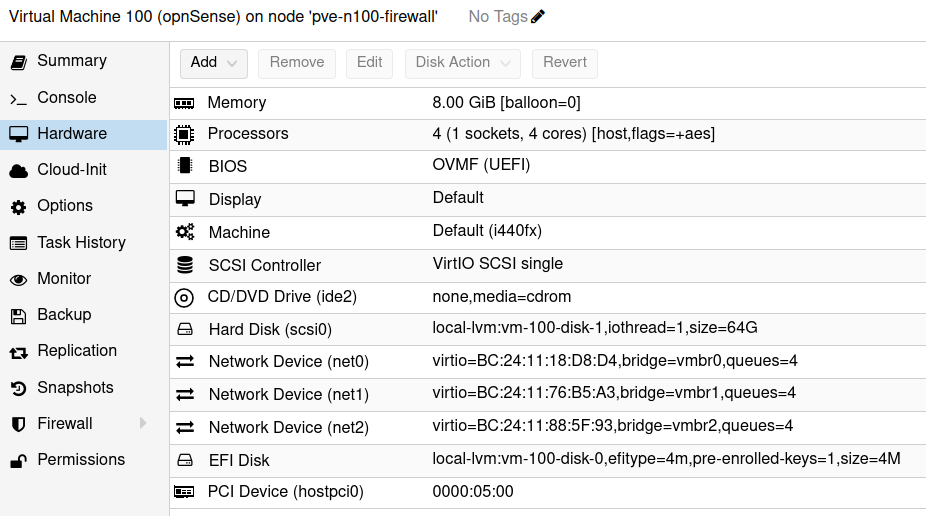Click the Remove button
The width and height of the screenshot is (926, 516).
[x=297, y=63]
